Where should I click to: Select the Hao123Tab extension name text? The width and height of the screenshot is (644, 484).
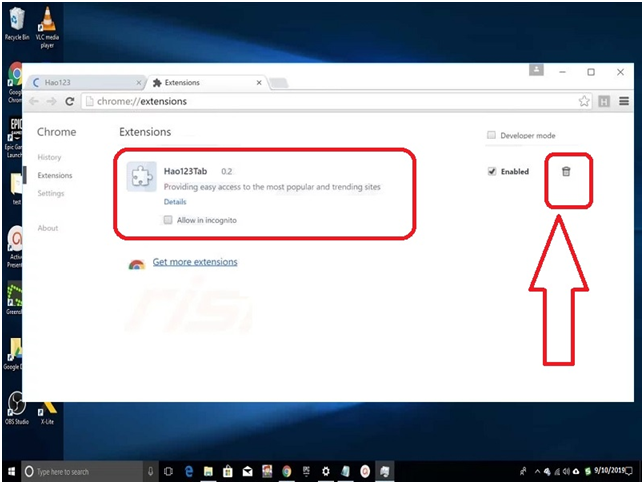[x=185, y=171]
